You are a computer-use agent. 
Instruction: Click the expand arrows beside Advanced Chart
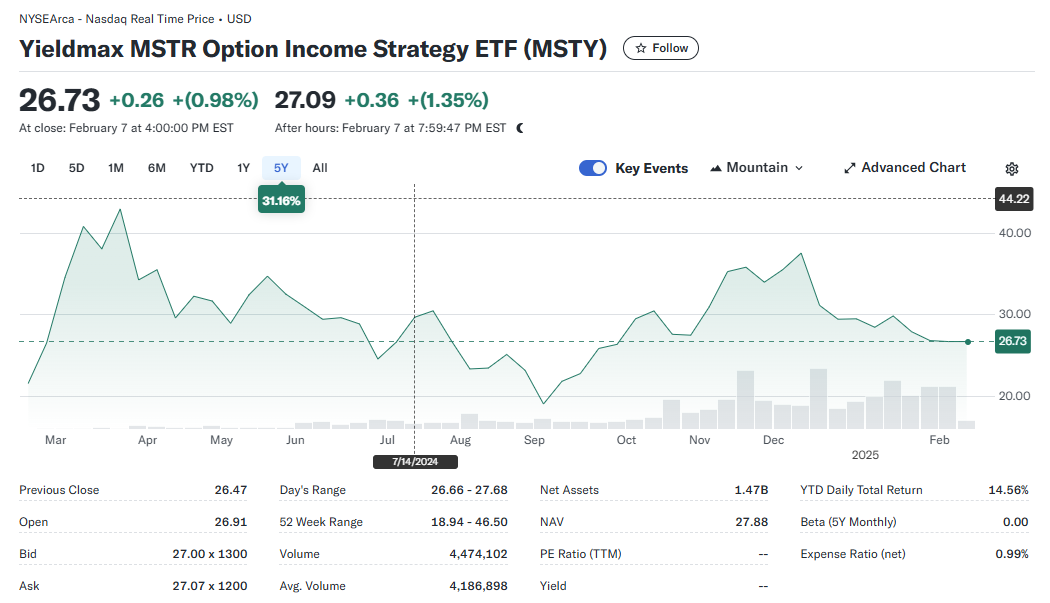point(852,167)
